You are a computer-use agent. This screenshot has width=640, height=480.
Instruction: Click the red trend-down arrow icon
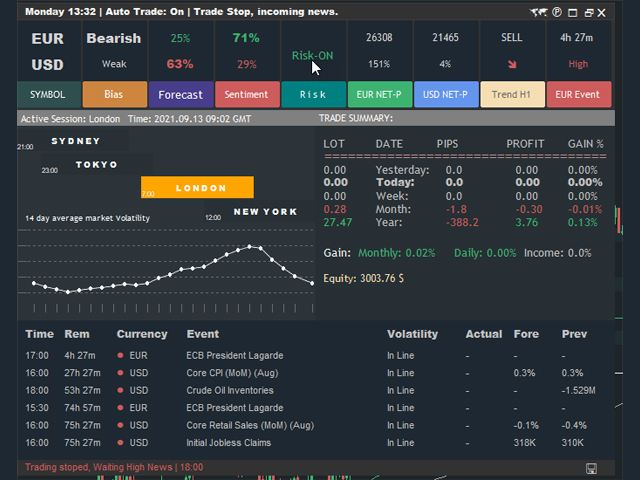click(512, 64)
